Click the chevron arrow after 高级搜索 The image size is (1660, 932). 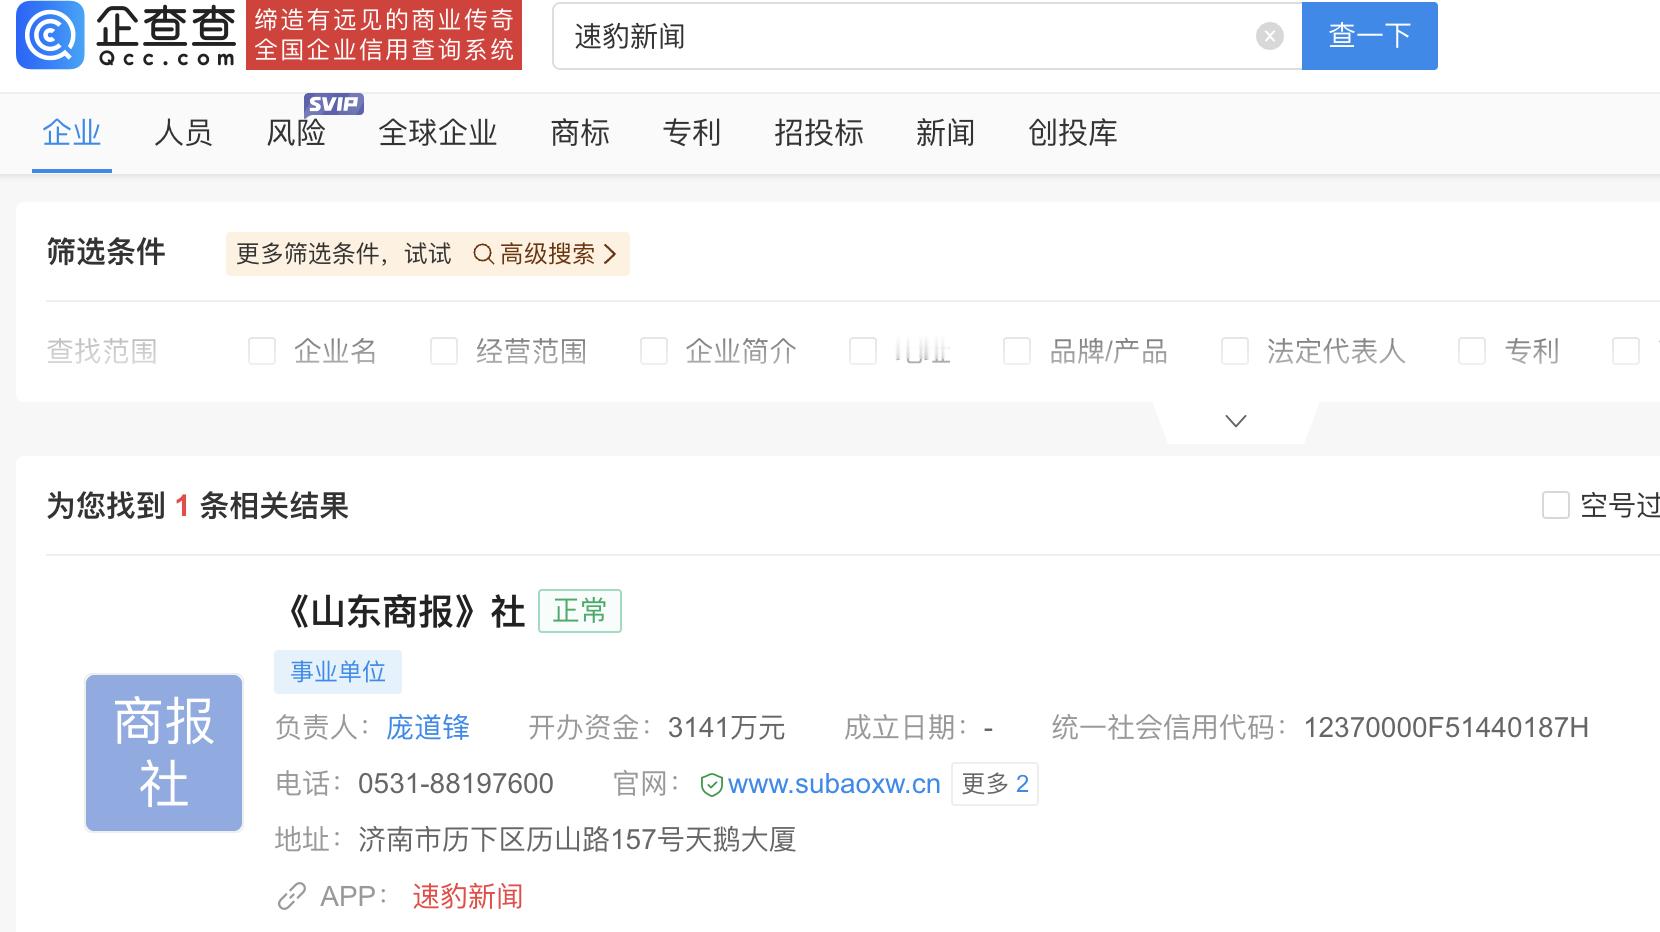610,254
